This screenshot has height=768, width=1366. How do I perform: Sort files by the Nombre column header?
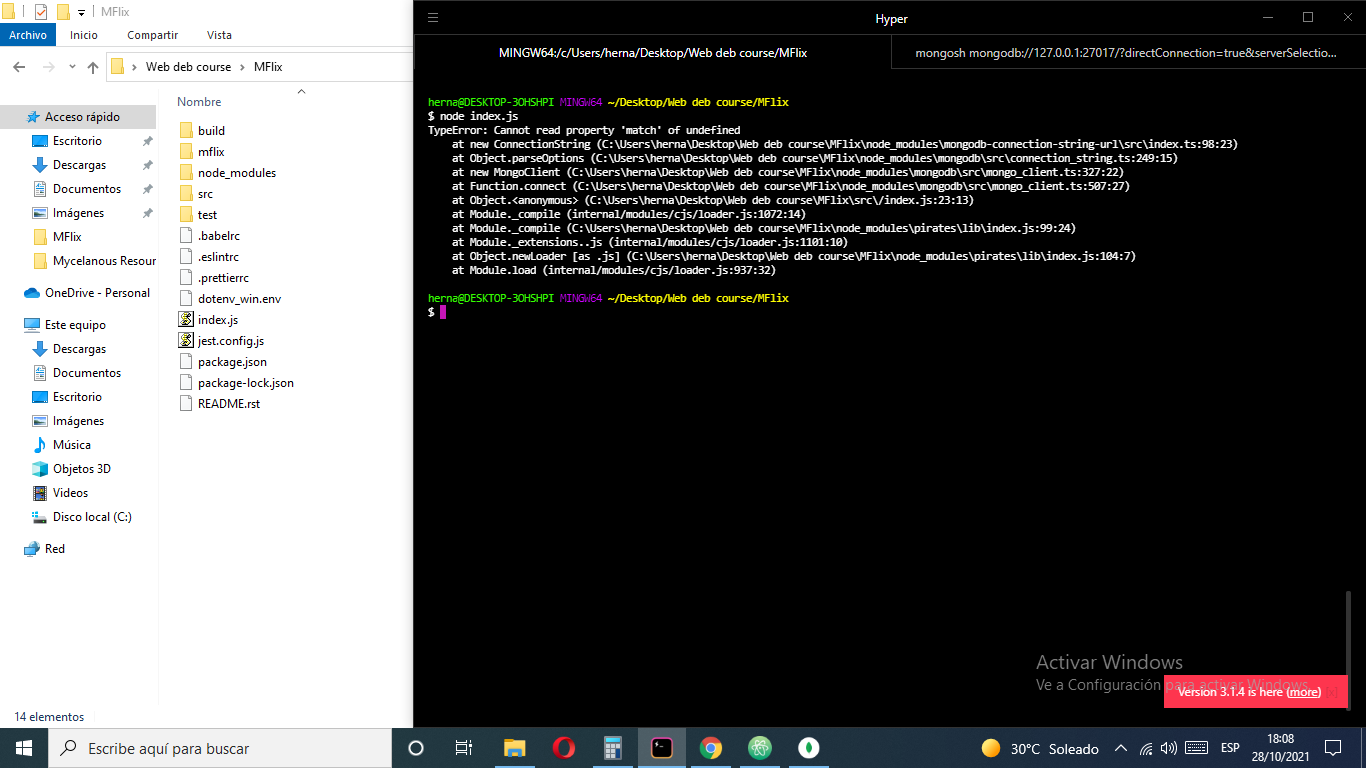pyautogui.click(x=199, y=102)
